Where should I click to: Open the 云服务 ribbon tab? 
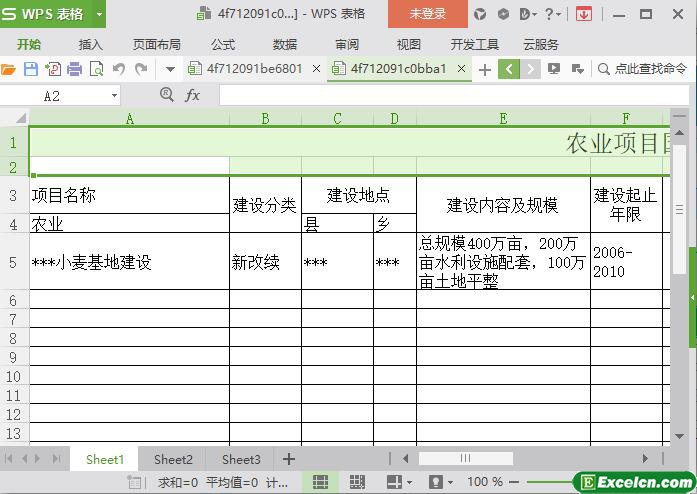point(541,44)
